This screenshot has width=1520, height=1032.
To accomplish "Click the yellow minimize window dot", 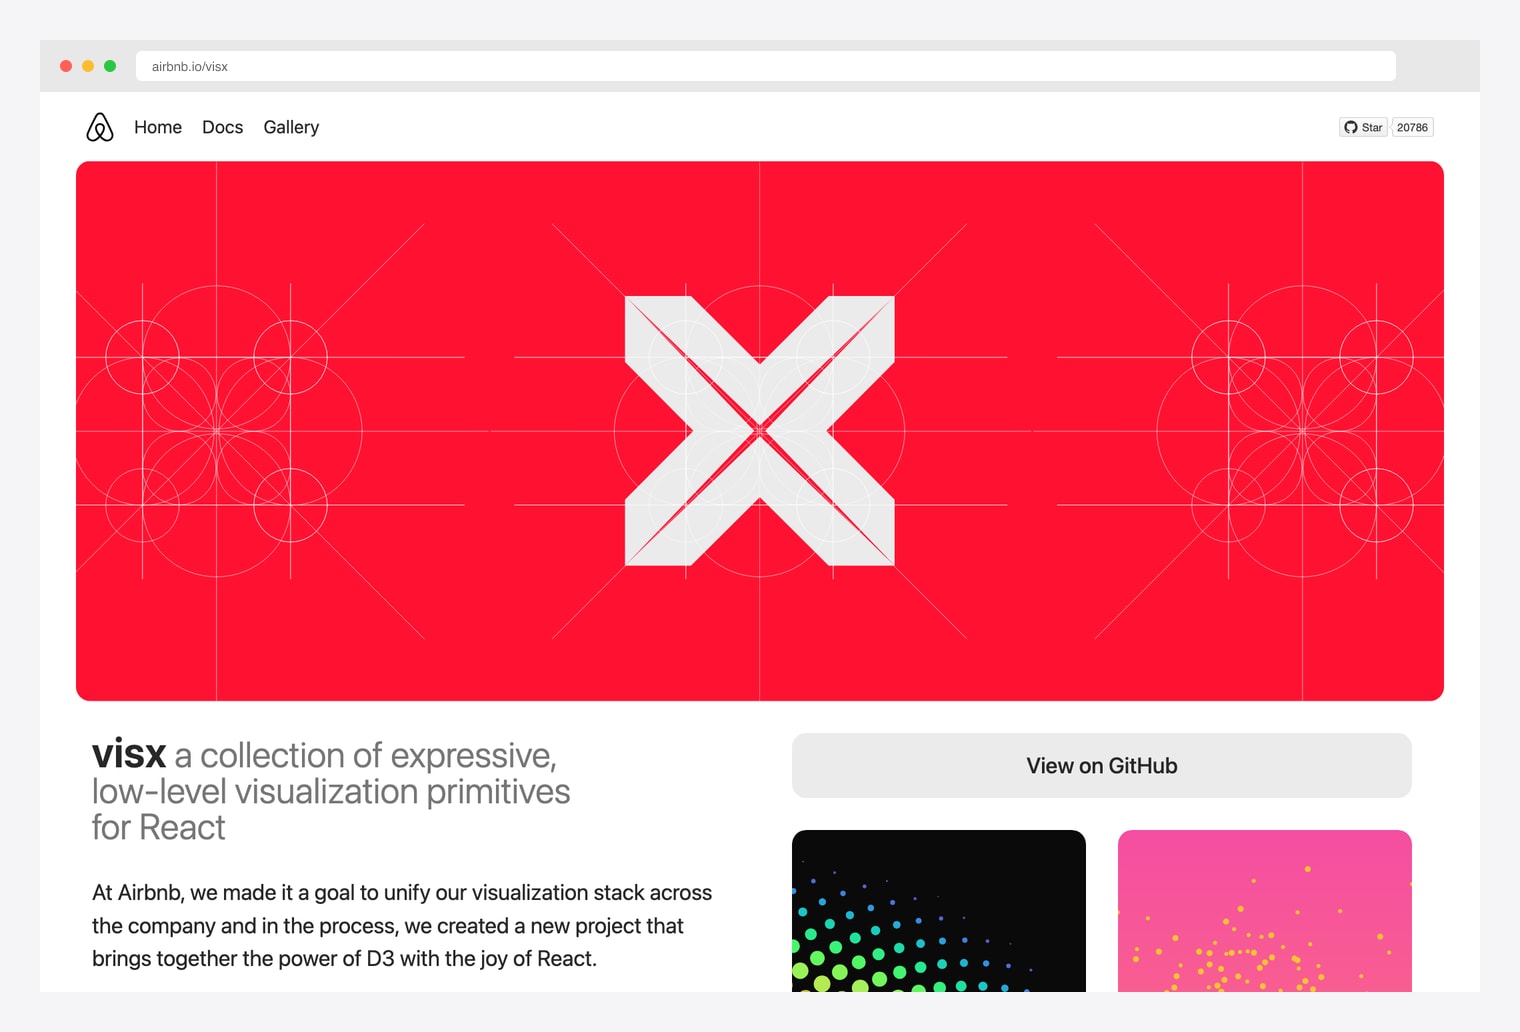I will [88, 66].
